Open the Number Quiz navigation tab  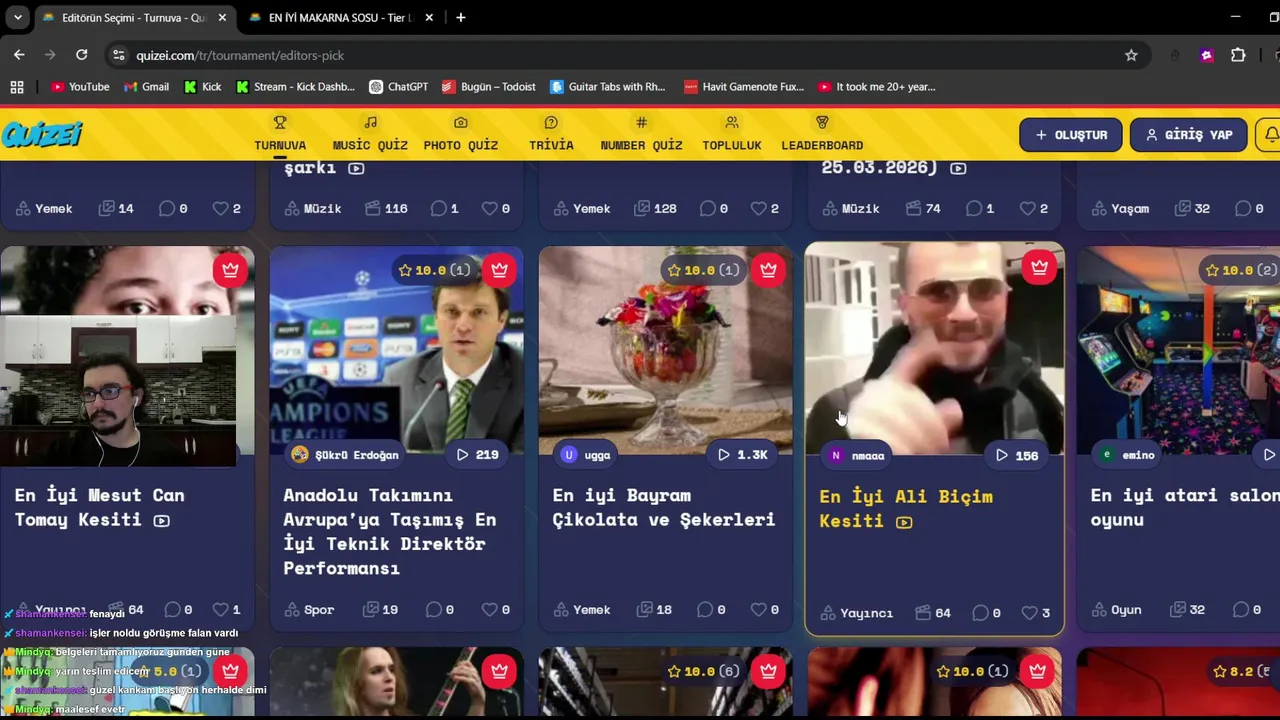pyautogui.click(x=641, y=134)
